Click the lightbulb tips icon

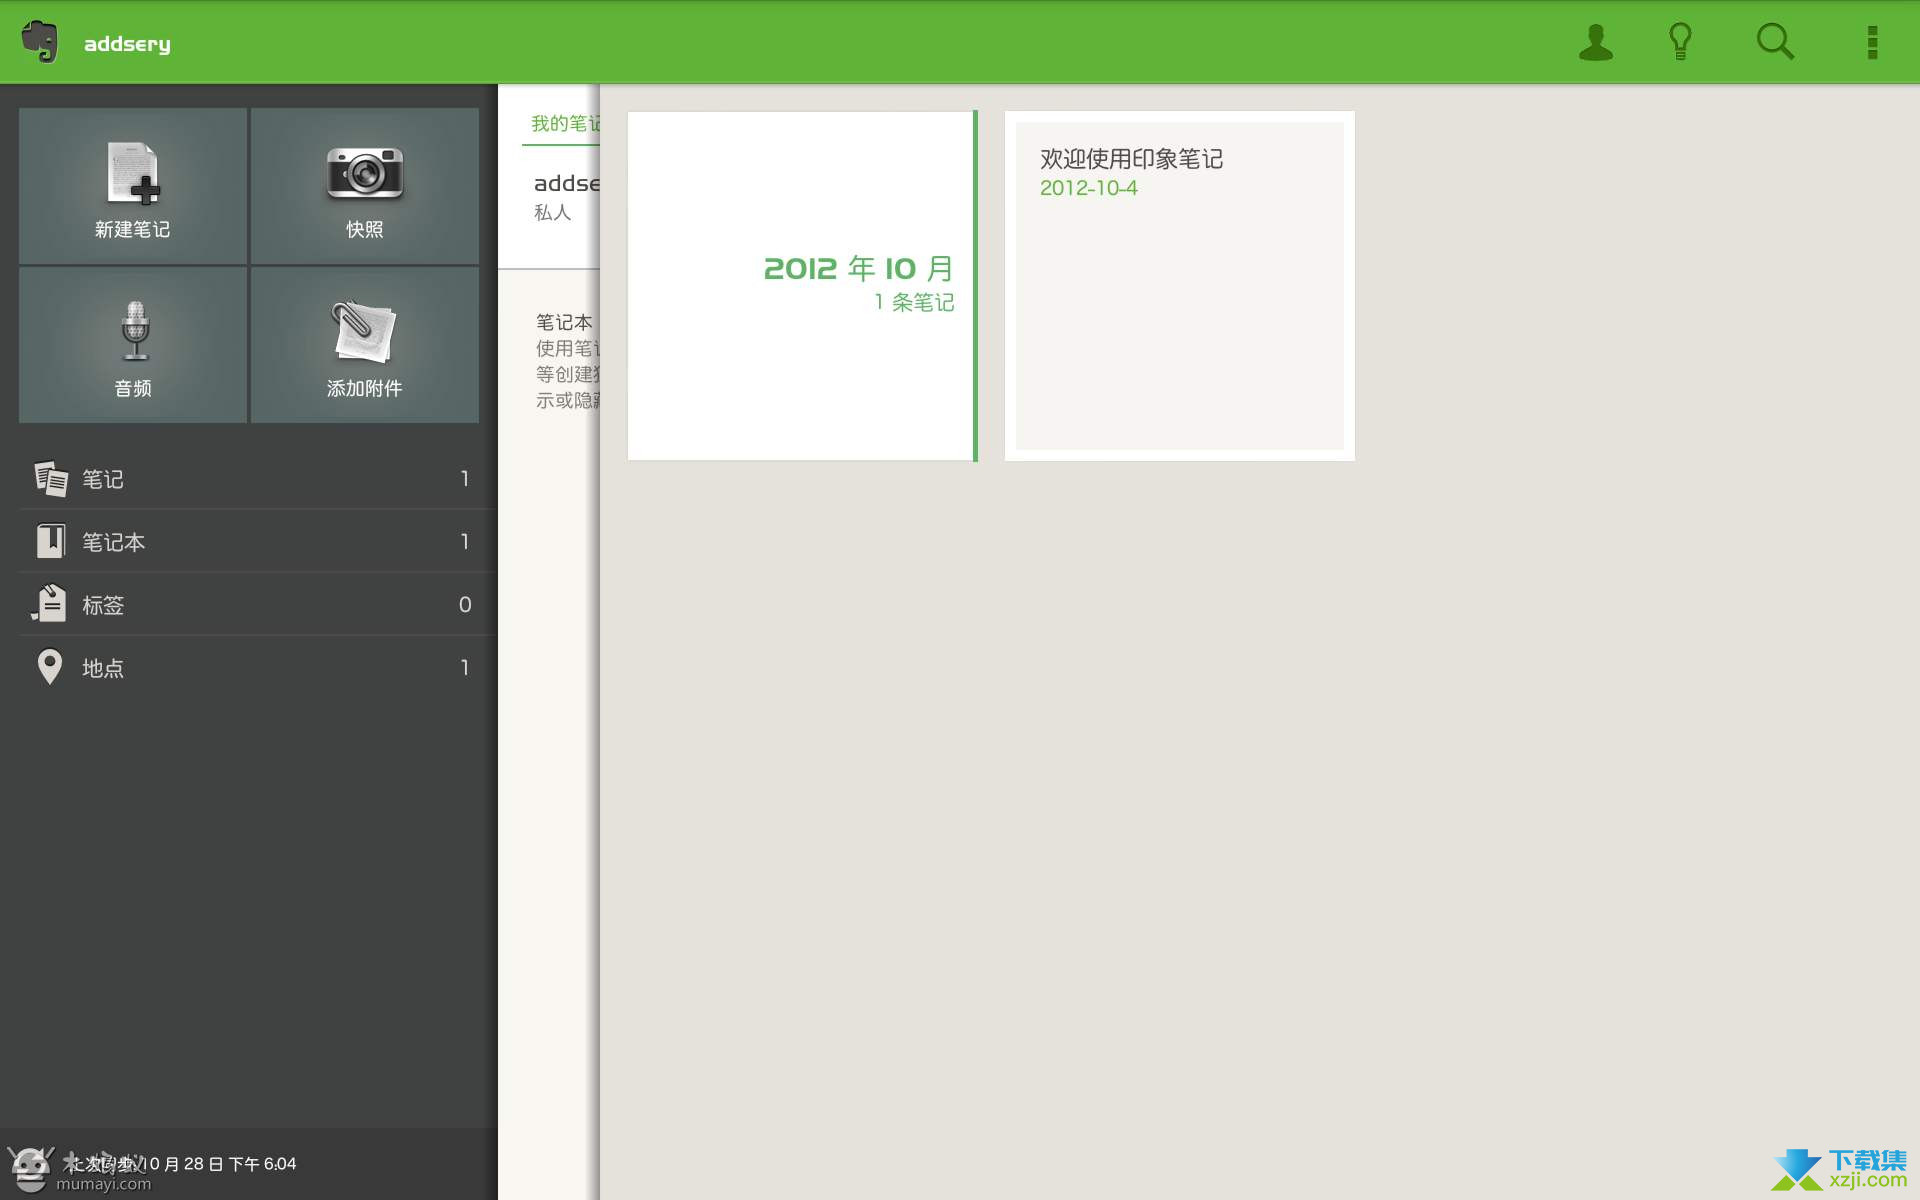pyautogui.click(x=1680, y=42)
